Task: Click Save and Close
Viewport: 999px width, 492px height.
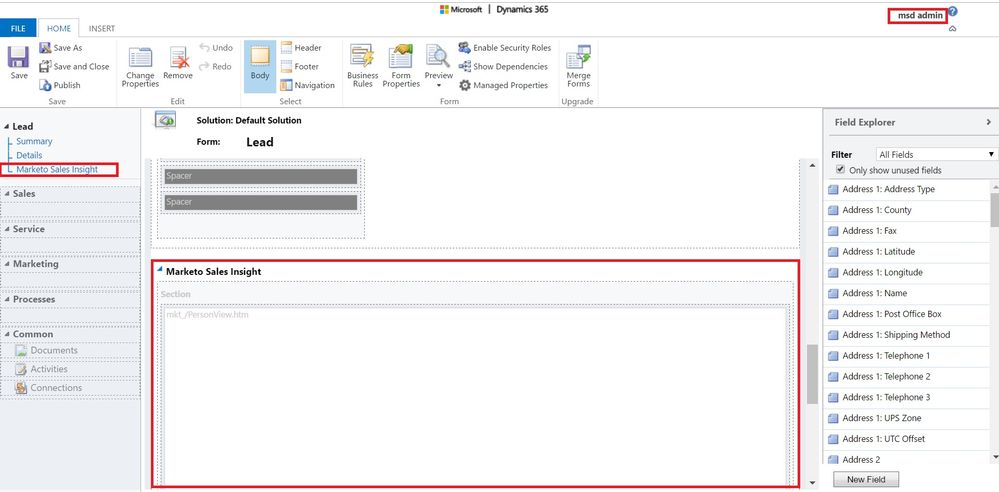Action: pyautogui.click(x=74, y=66)
